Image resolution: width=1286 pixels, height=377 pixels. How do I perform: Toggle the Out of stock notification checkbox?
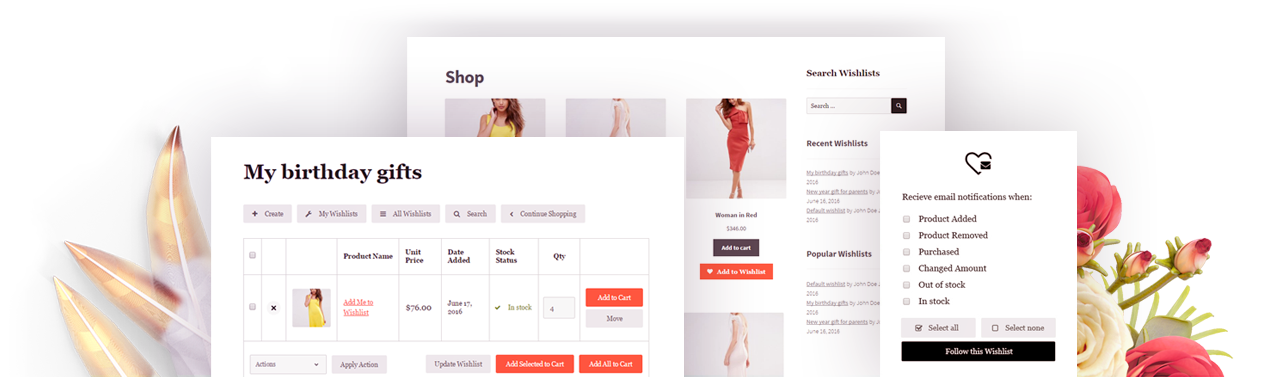907,285
